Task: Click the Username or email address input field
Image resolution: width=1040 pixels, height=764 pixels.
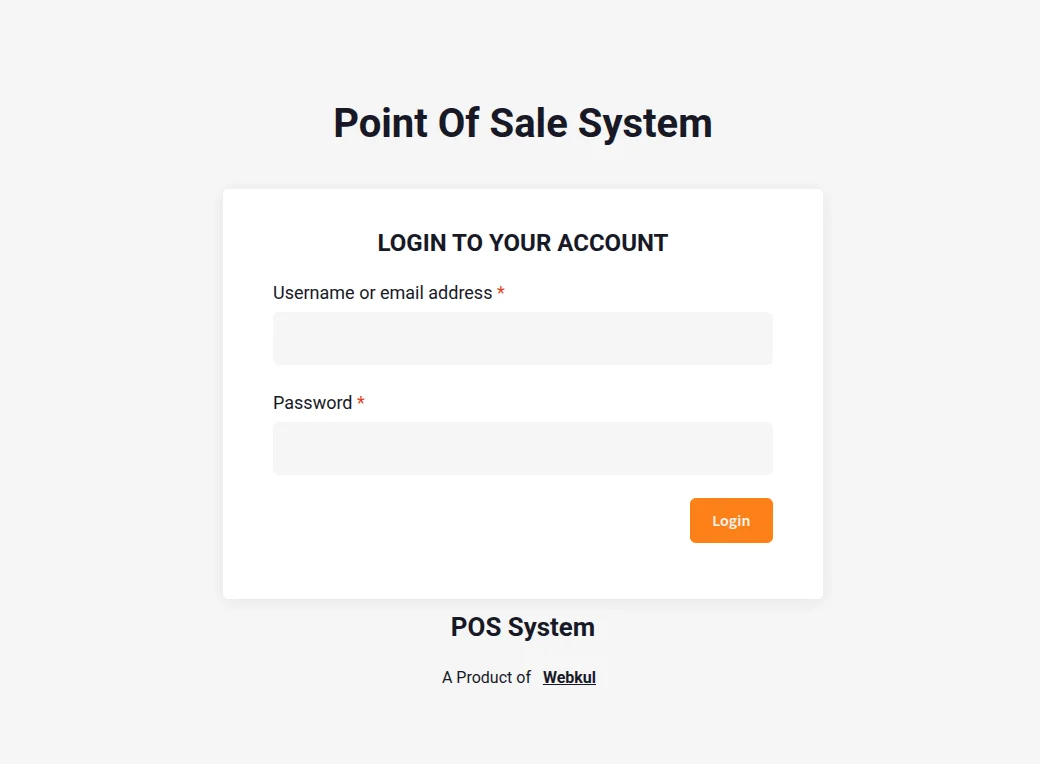Action: tap(522, 338)
